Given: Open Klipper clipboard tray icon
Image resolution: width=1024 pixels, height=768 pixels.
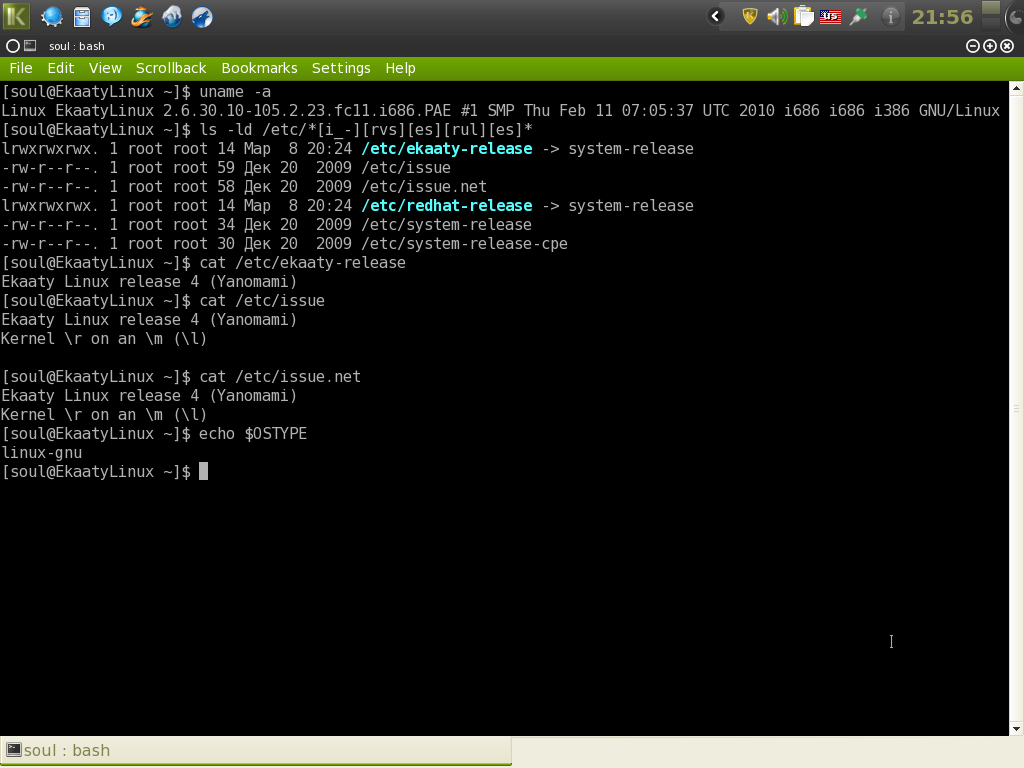Looking at the screenshot, I should pyautogui.click(x=804, y=17).
